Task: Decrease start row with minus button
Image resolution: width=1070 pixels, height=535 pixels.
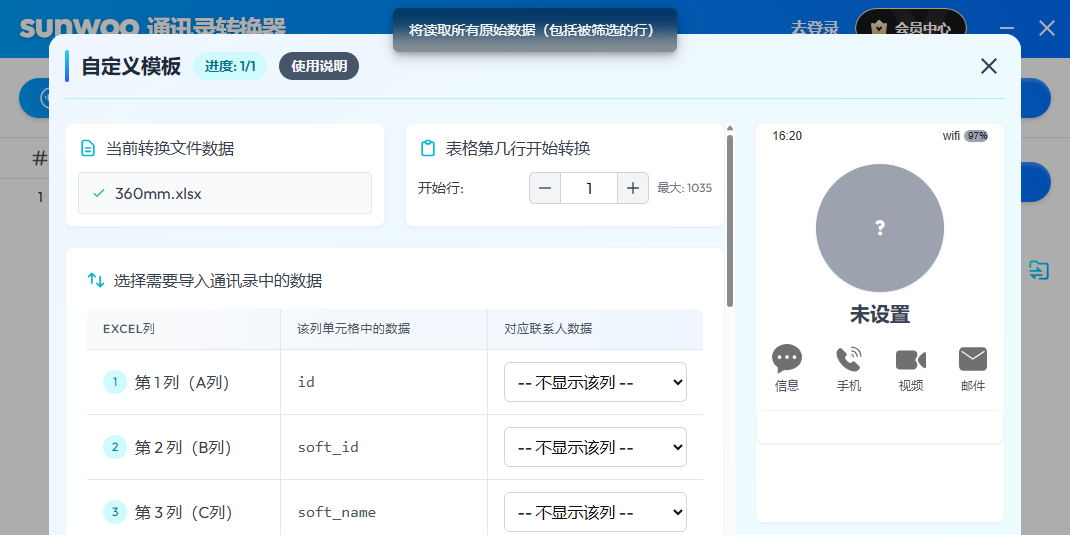Action: pos(545,188)
